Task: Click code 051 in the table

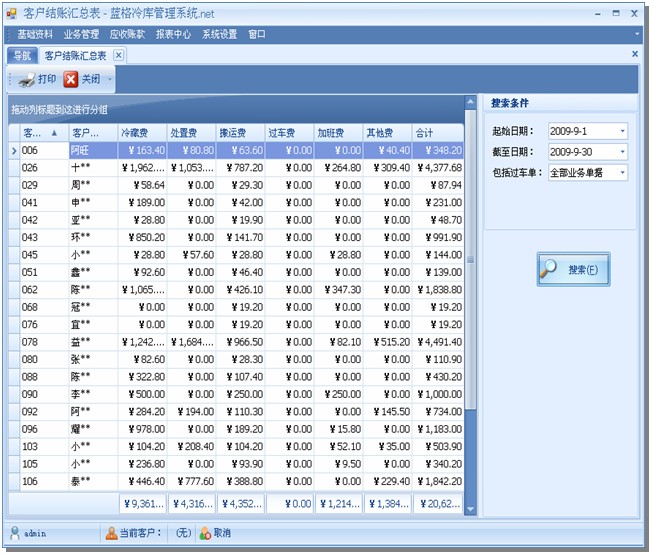Action: (29, 272)
